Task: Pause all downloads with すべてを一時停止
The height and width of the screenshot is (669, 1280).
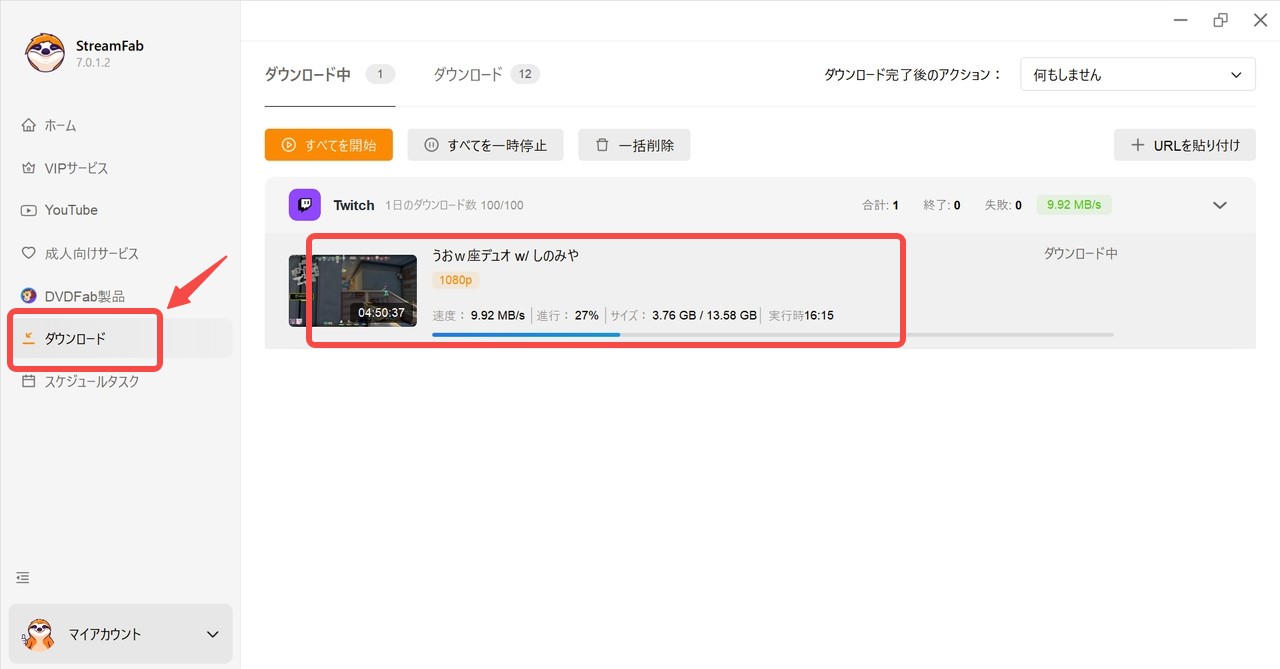Action: tap(485, 144)
